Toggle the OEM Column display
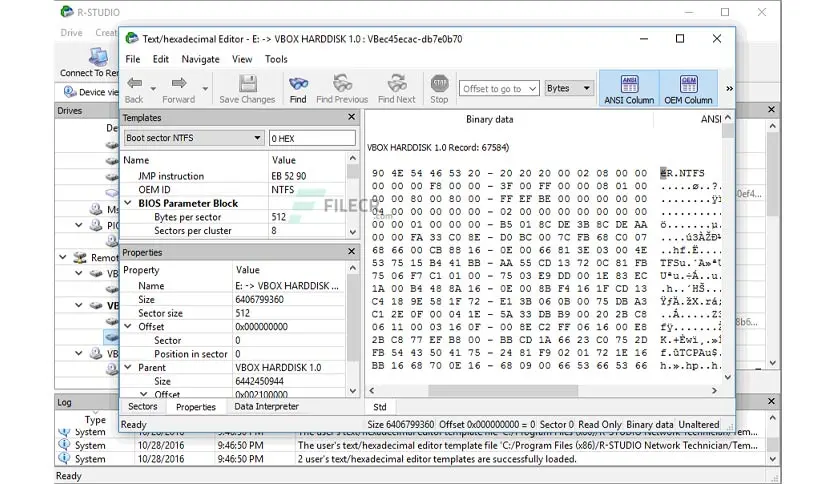The width and height of the screenshot is (836, 484). (x=689, y=88)
